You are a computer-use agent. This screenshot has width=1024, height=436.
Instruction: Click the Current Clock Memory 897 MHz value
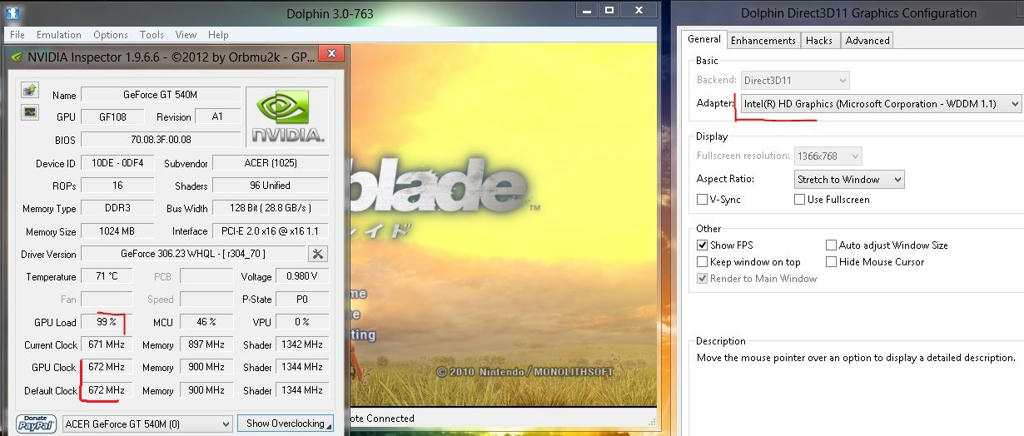tap(206, 345)
